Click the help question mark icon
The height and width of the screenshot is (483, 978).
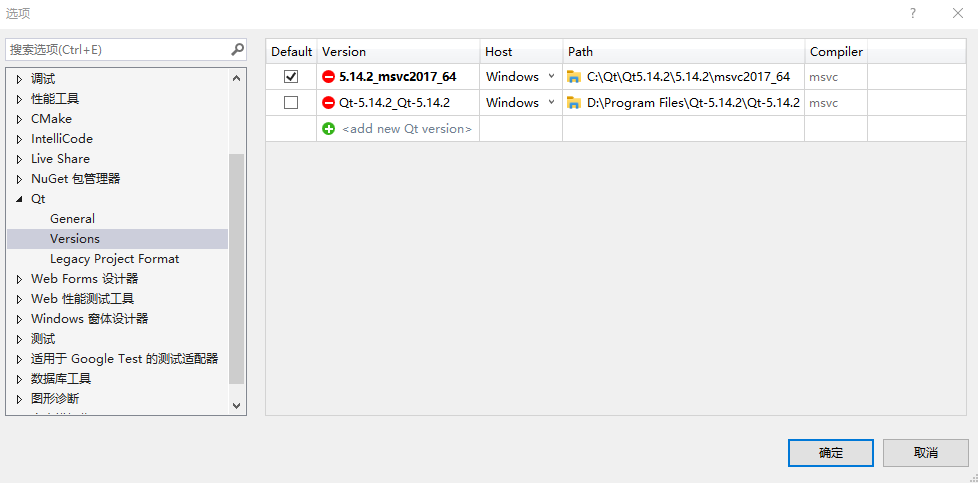912,13
